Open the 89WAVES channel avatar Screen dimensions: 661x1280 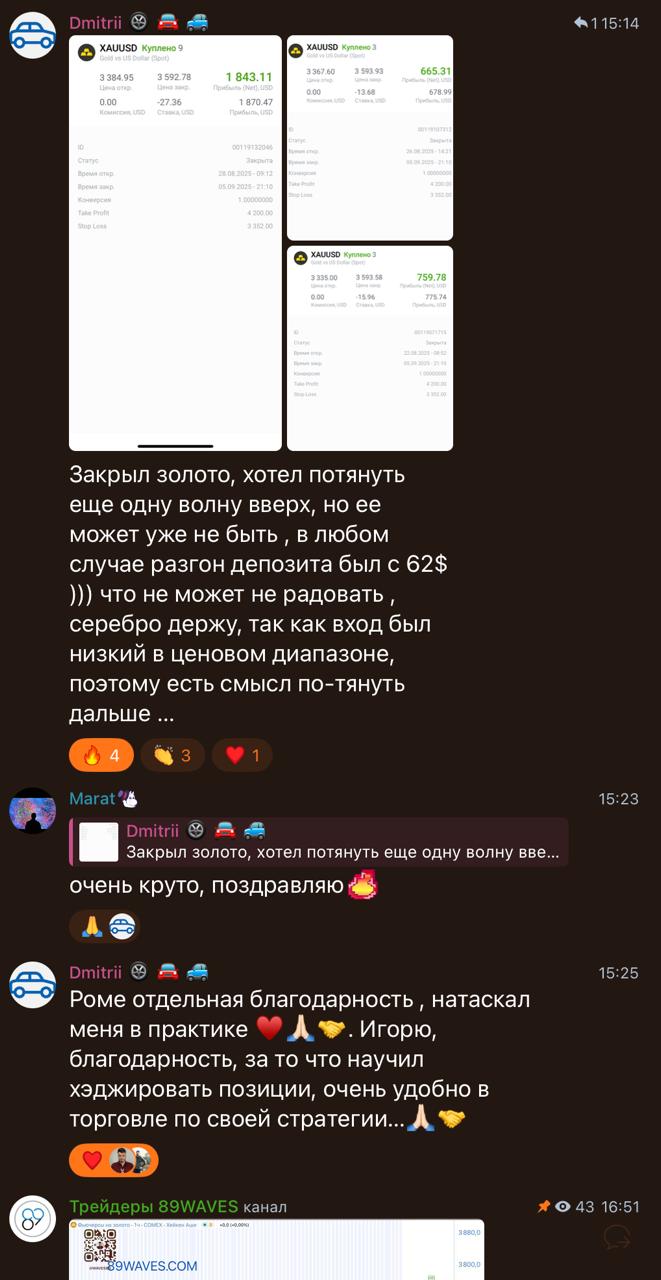pos(32,1219)
